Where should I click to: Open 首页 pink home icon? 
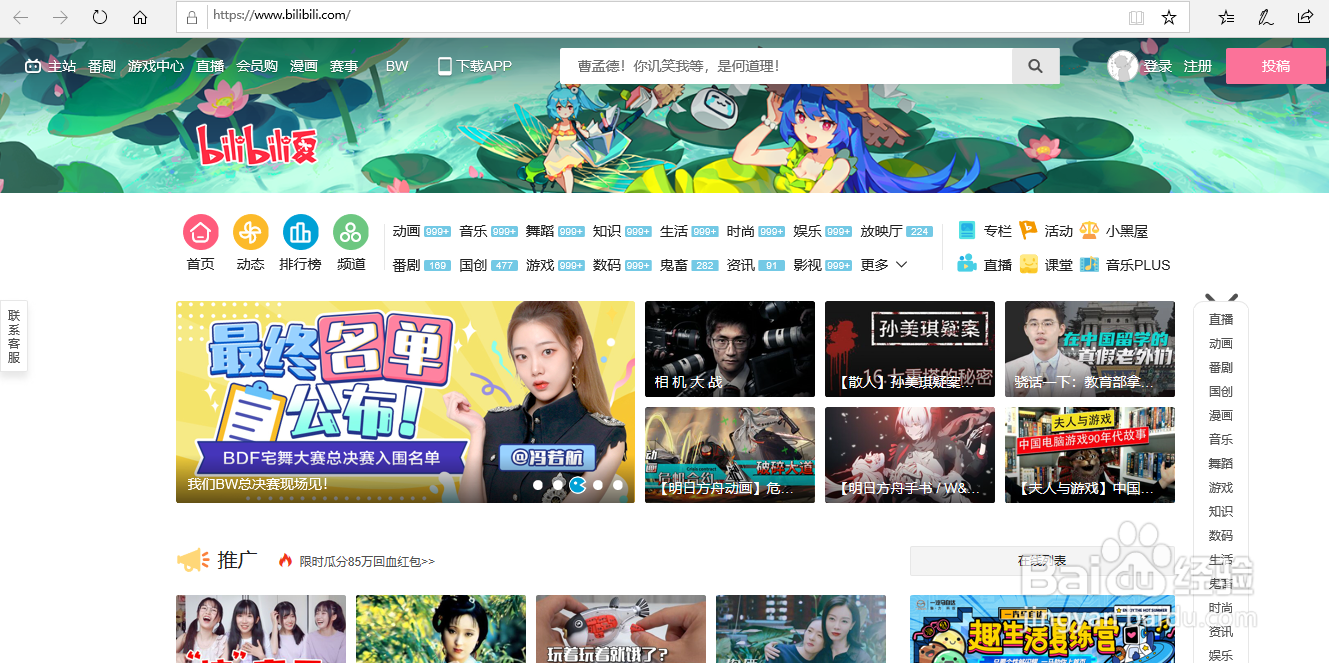[201, 232]
